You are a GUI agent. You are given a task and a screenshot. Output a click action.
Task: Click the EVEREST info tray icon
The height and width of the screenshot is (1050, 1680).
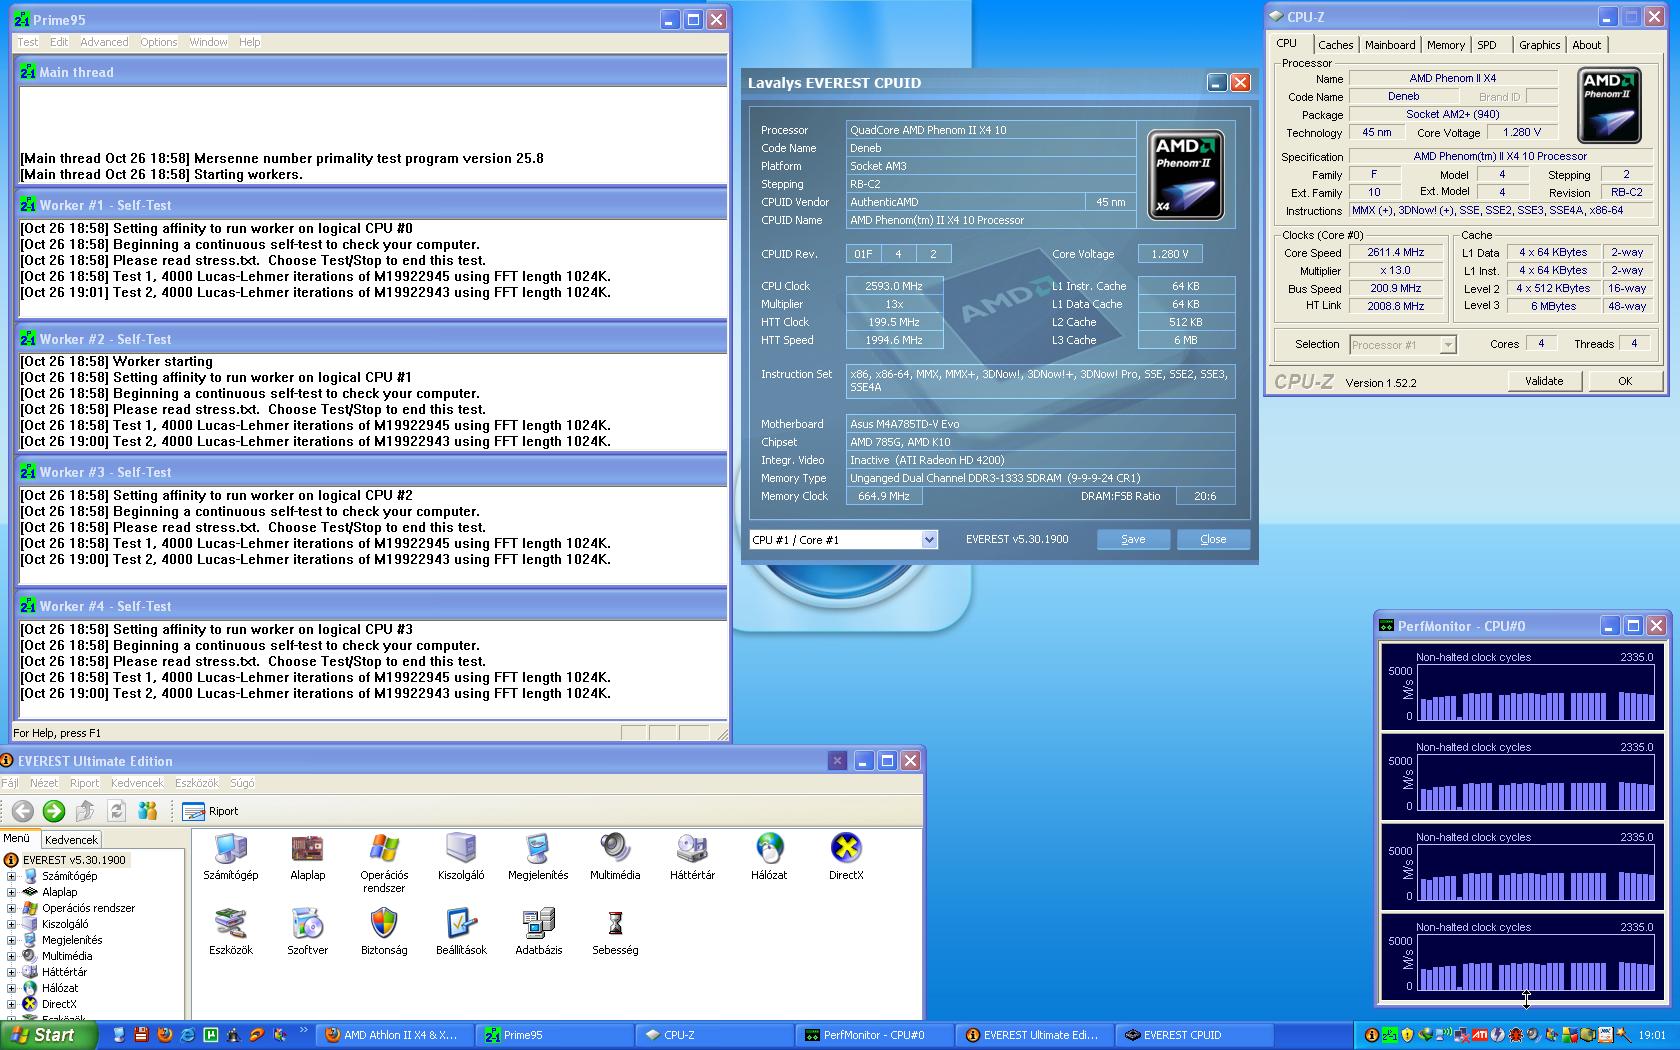[x=1372, y=1035]
